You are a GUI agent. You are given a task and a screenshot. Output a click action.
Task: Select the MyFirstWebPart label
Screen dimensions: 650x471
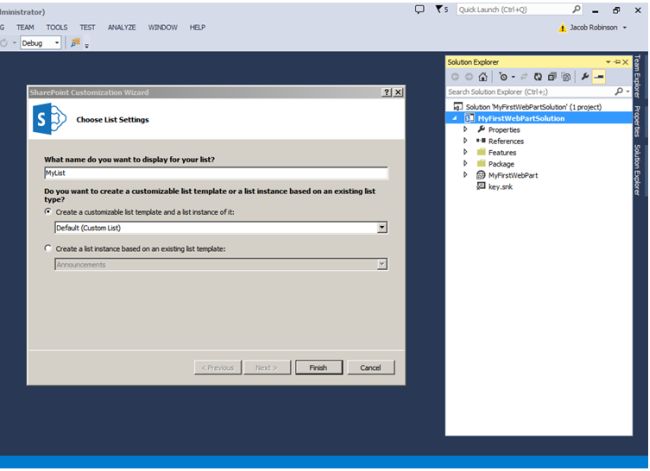pyautogui.click(x=513, y=175)
